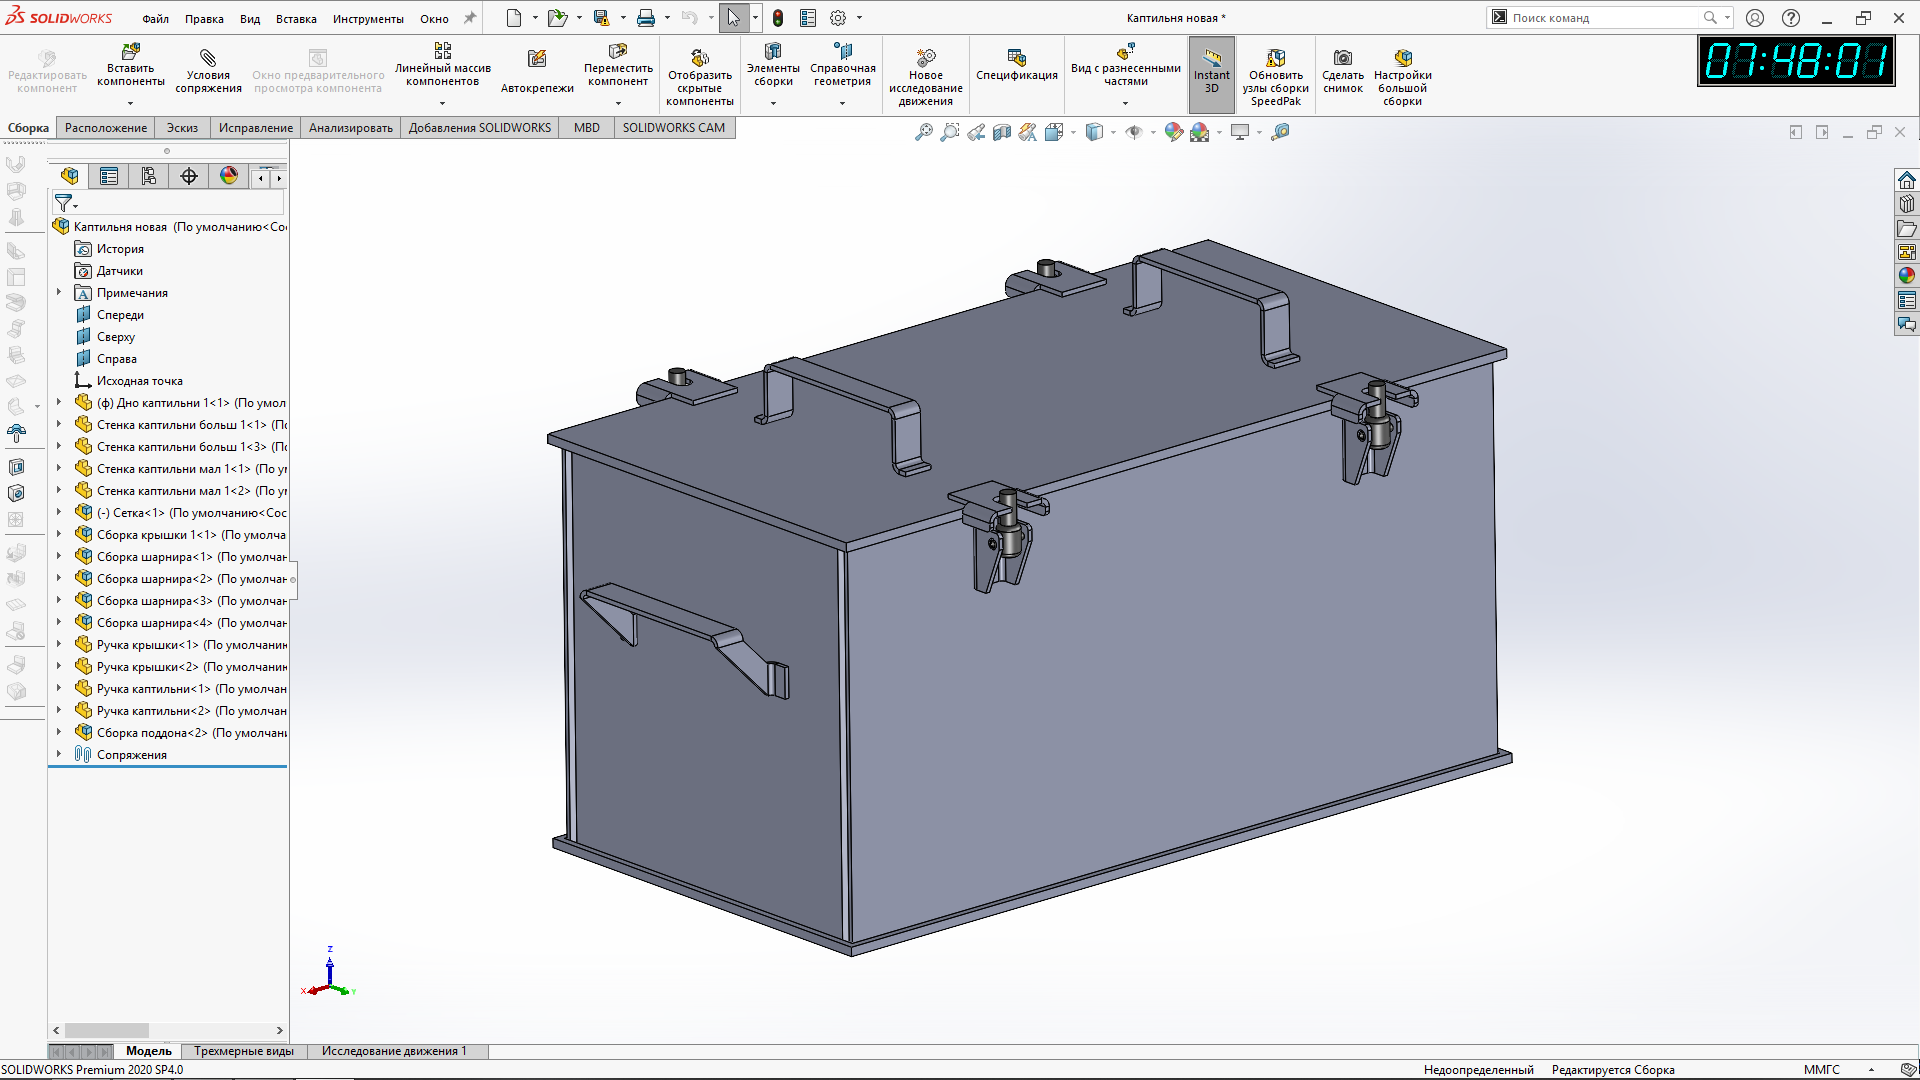Viewport: 1920px width, 1080px height.
Task: Open Smart Fasteners (Автокрепежи) tool
Action: [537, 72]
